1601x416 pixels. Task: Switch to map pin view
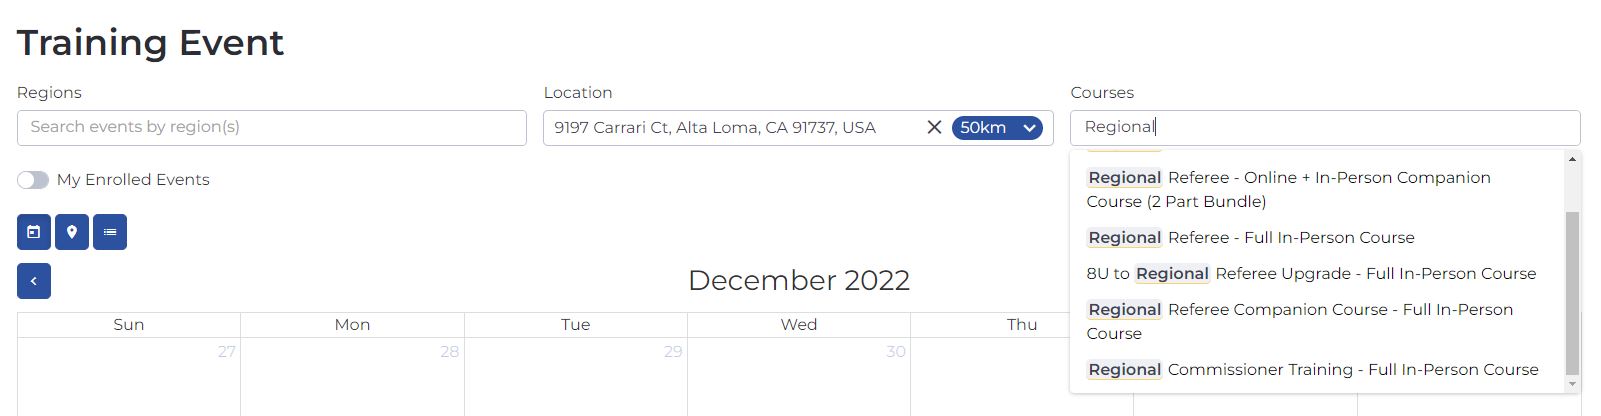tap(72, 232)
